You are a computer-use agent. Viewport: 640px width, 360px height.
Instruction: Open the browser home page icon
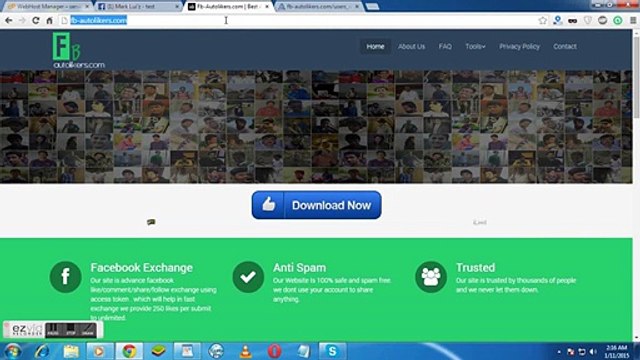tap(49, 20)
